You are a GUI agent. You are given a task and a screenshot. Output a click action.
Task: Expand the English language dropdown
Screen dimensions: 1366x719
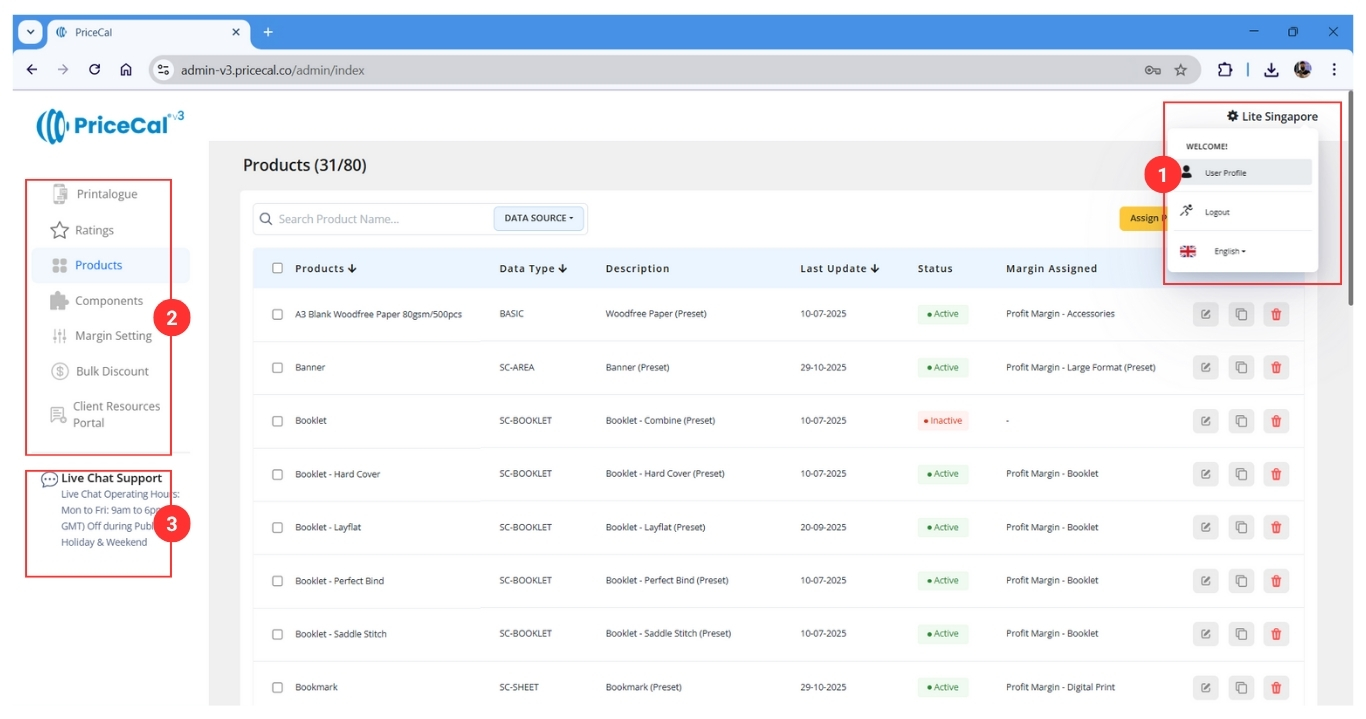[1229, 252]
